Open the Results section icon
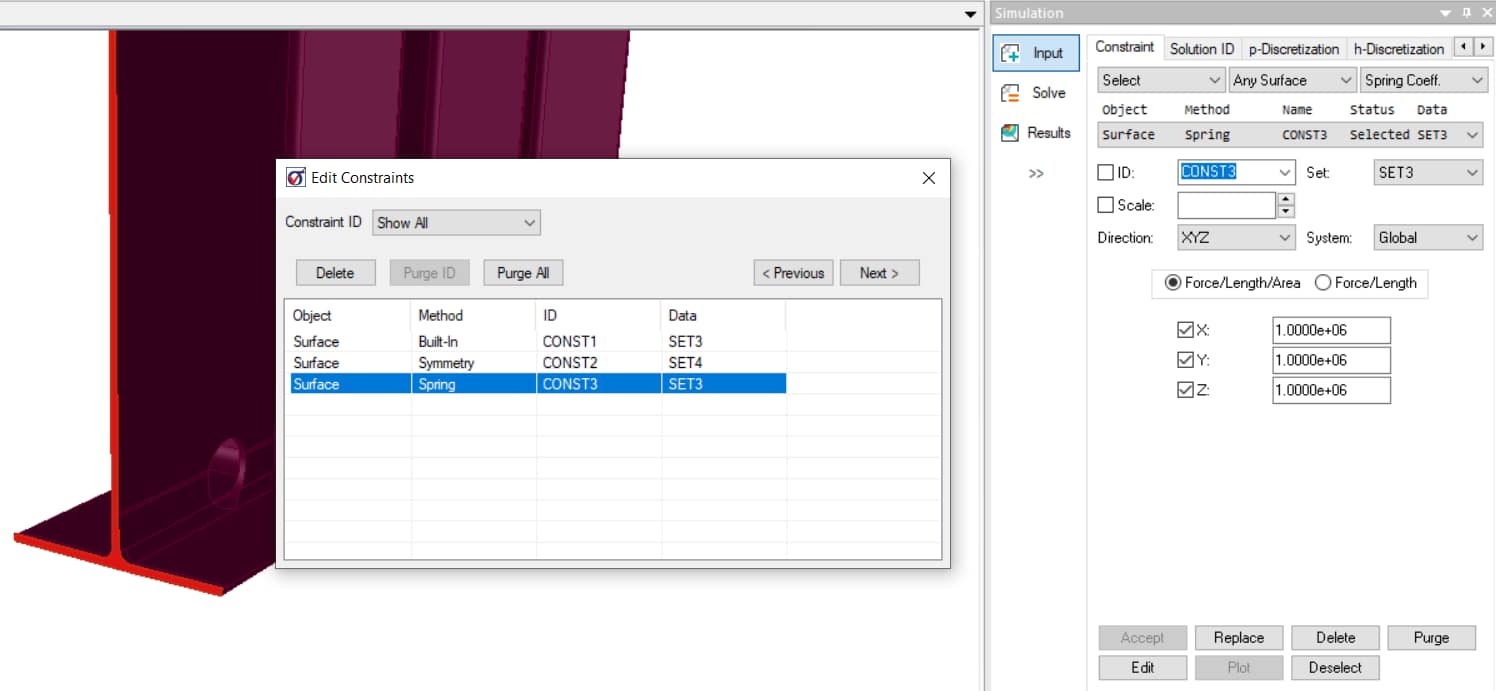Screen dimensions: 1496x691 click(x=1011, y=133)
